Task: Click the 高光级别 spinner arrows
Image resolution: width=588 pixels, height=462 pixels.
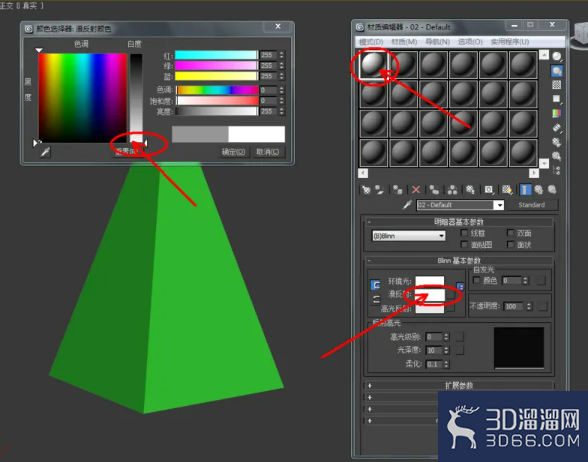Action: (x=446, y=337)
